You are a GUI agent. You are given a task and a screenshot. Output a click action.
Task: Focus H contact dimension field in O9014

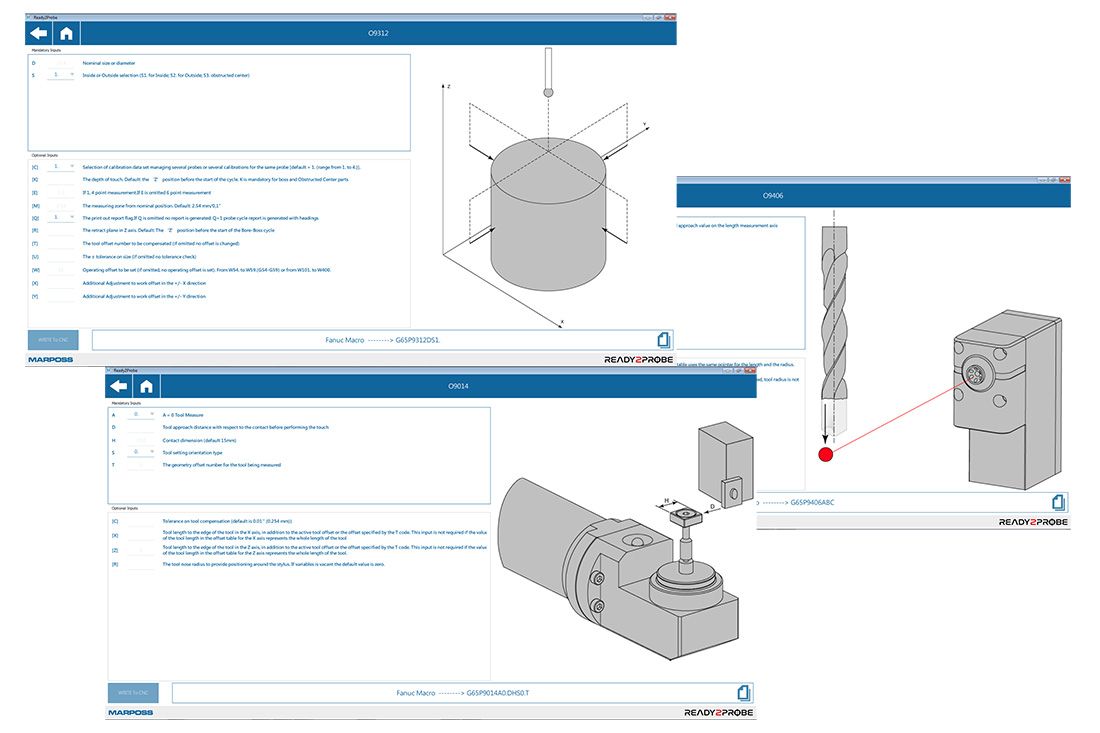(x=141, y=441)
